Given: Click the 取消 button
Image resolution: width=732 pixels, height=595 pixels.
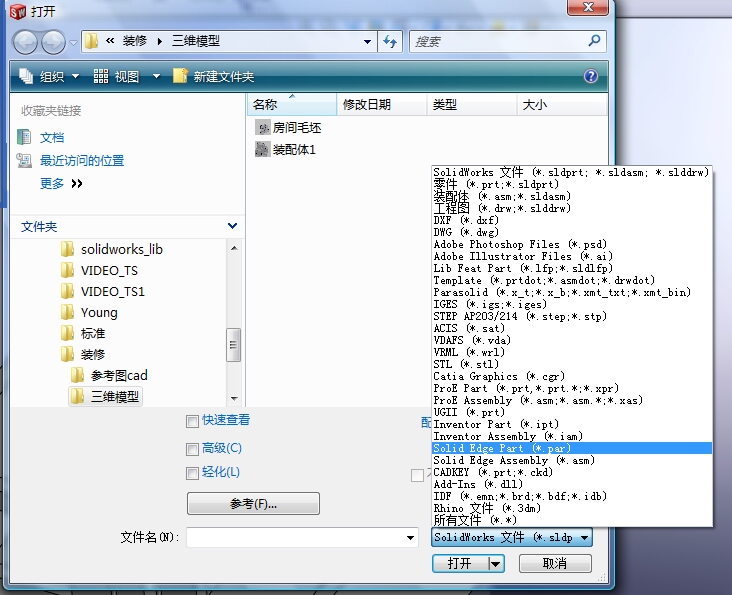Looking at the screenshot, I should [x=555, y=564].
